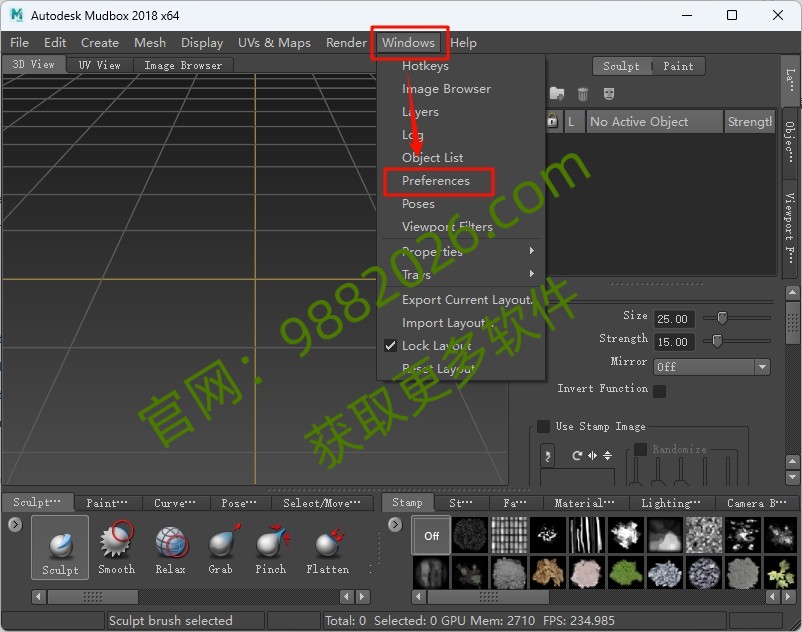The image size is (802, 632).
Task: Click the Strength value field
Action: [674, 342]
